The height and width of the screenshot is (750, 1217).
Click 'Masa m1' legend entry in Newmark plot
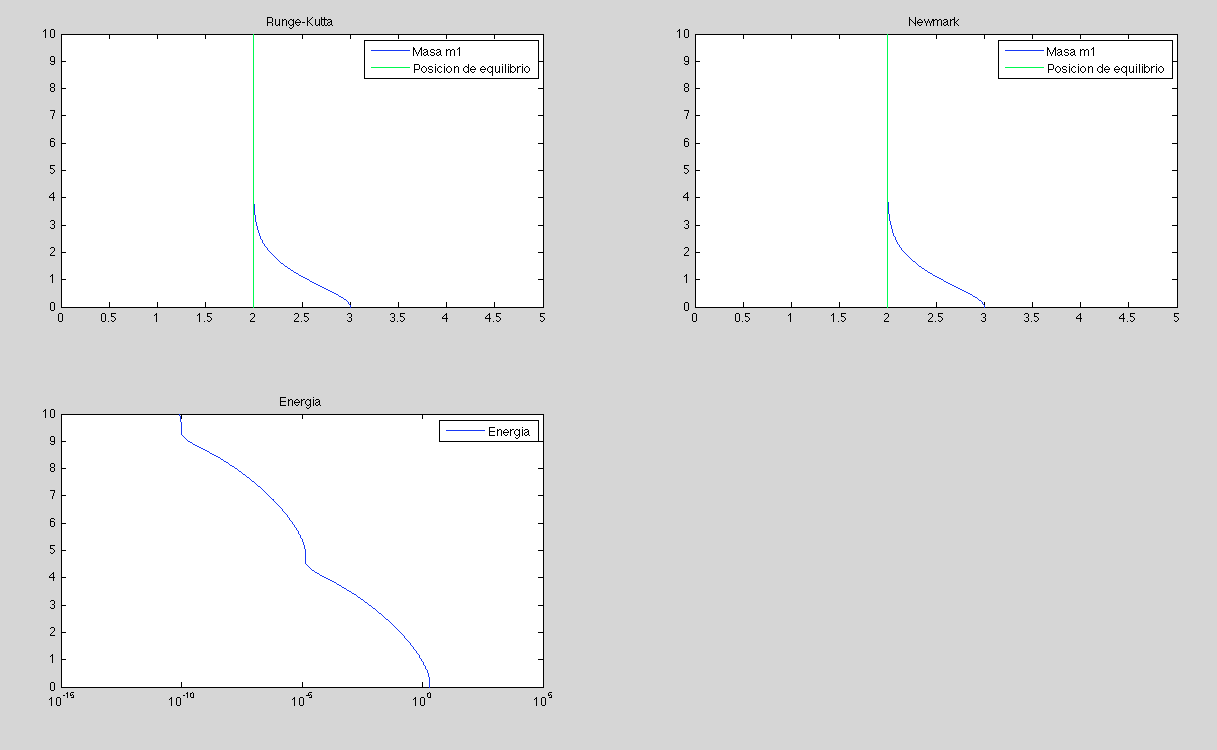point(1070,52)
